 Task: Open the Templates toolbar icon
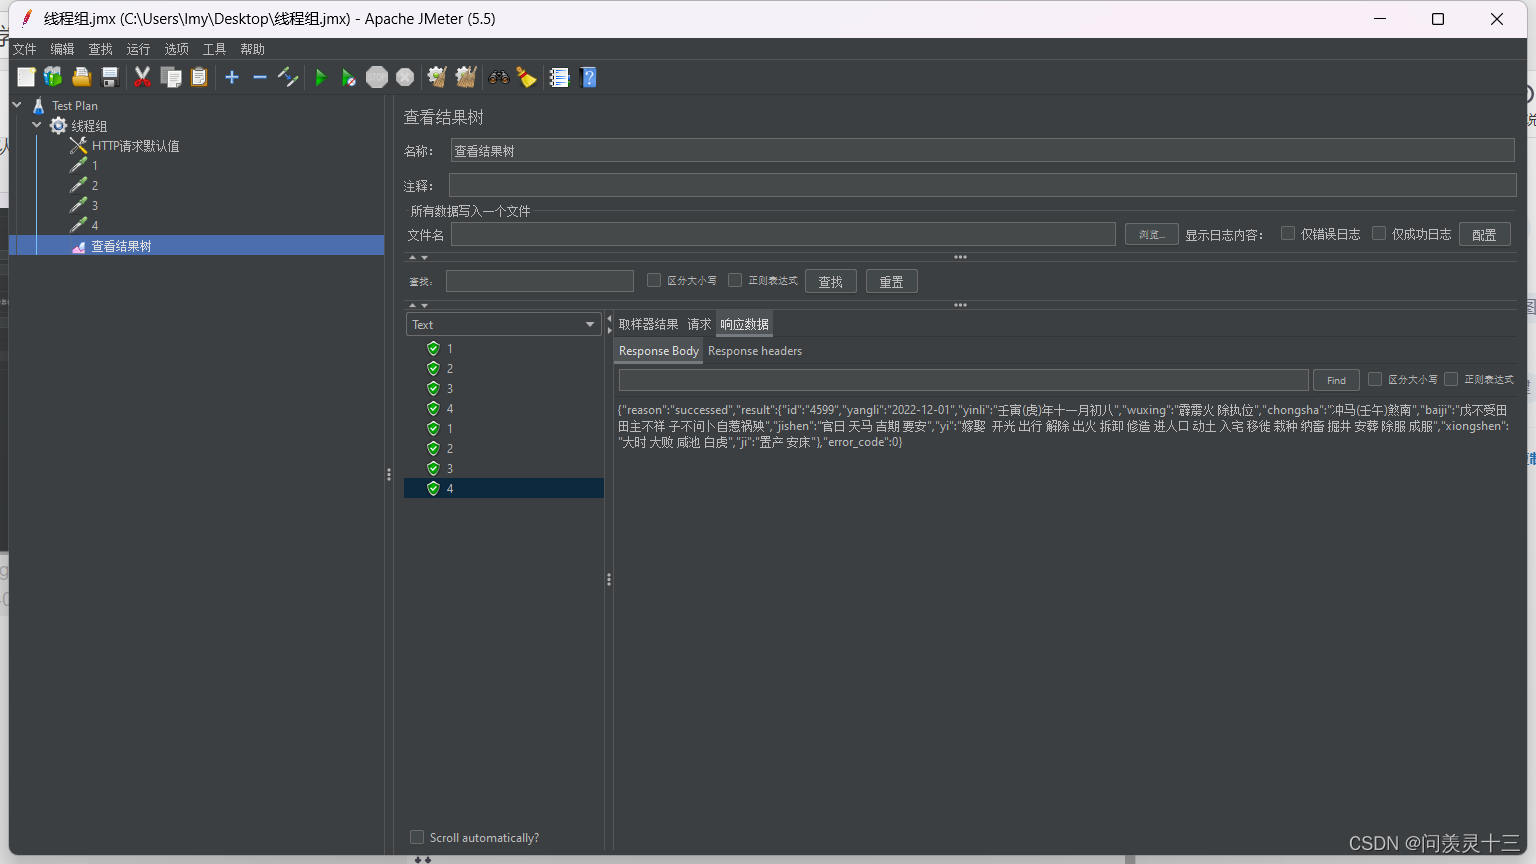[53, 77]
